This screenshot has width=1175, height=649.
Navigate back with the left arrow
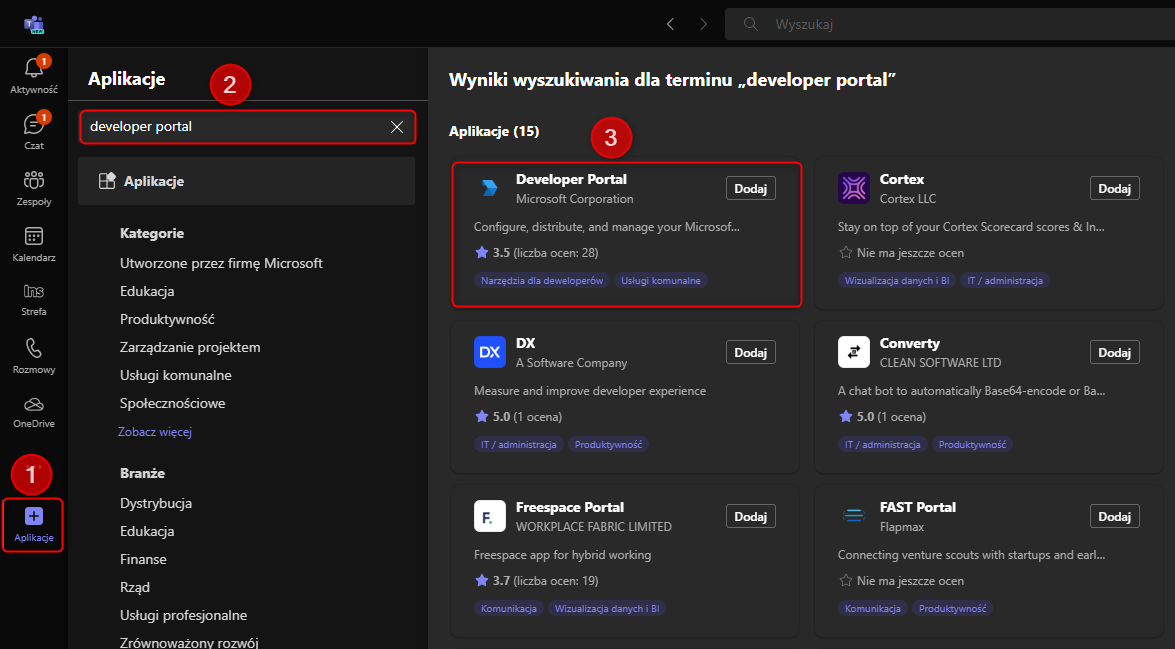tap(670, 23)
